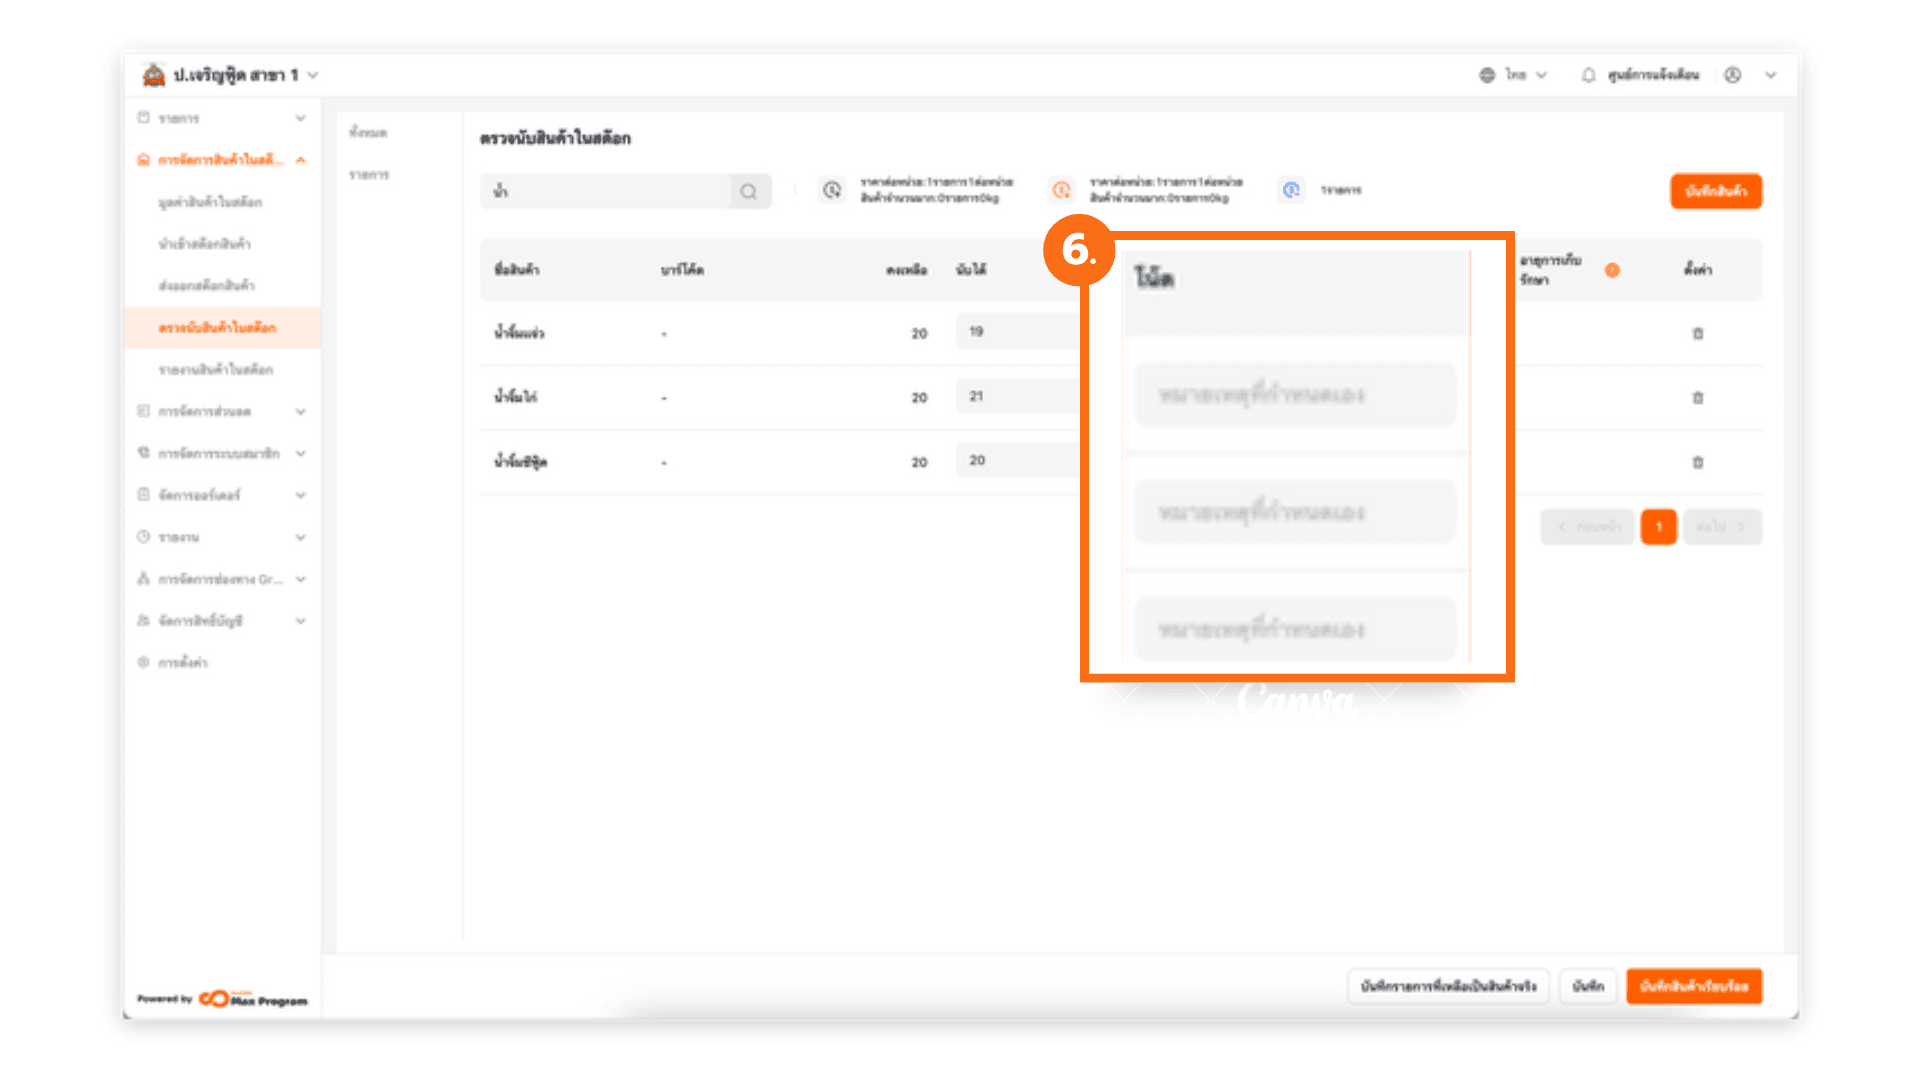The image size is (1920, 1080).
Task: Click the orange button above table right
Action: [x=1715, y=191]
